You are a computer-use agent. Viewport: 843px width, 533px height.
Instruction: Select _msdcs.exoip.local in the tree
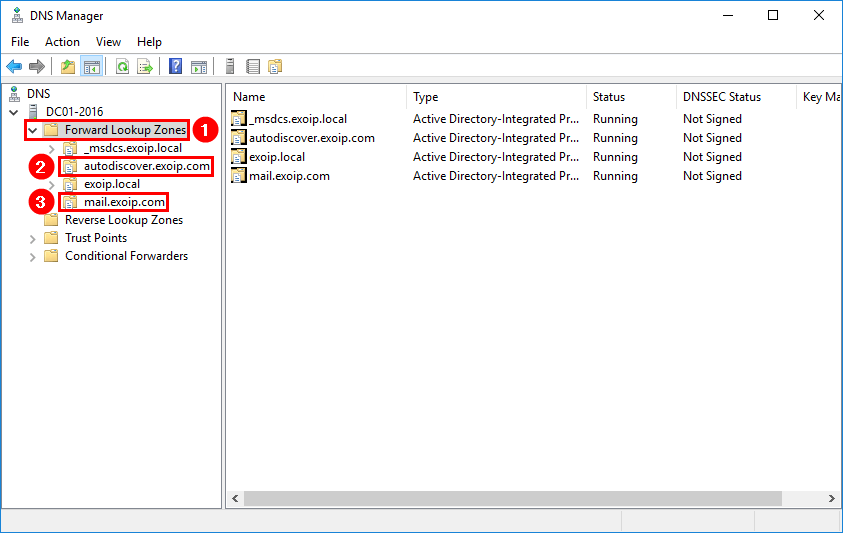pyautogui.click(x=133, y=148)
